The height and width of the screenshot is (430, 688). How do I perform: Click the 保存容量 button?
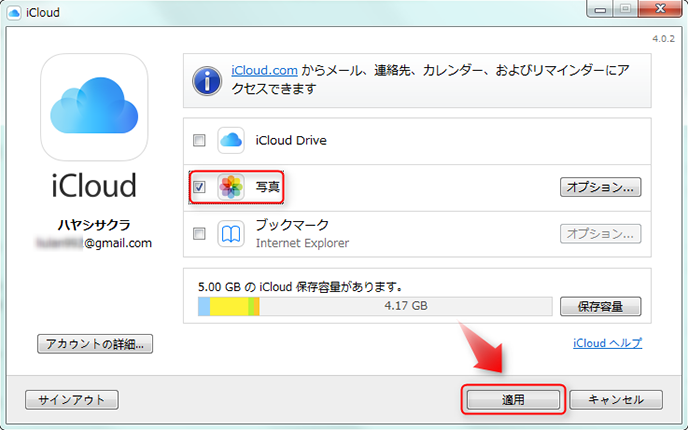pyautogui.click(x=600, y=306)
